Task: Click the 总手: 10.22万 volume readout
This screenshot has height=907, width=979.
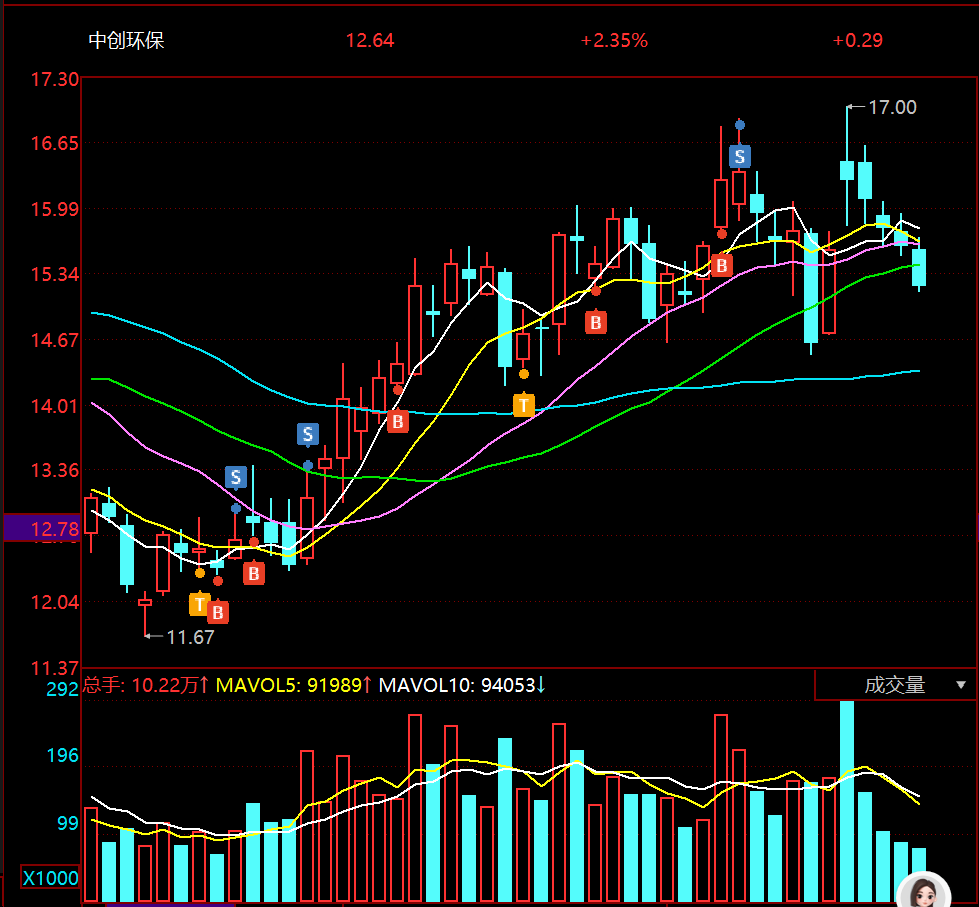Action: coord(146,685)
